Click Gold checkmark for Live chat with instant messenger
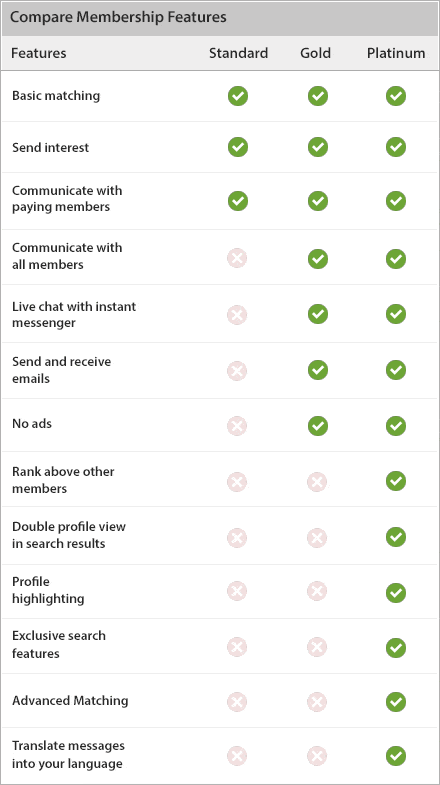Viewport: 440px width, 785px height. [318, 314]
